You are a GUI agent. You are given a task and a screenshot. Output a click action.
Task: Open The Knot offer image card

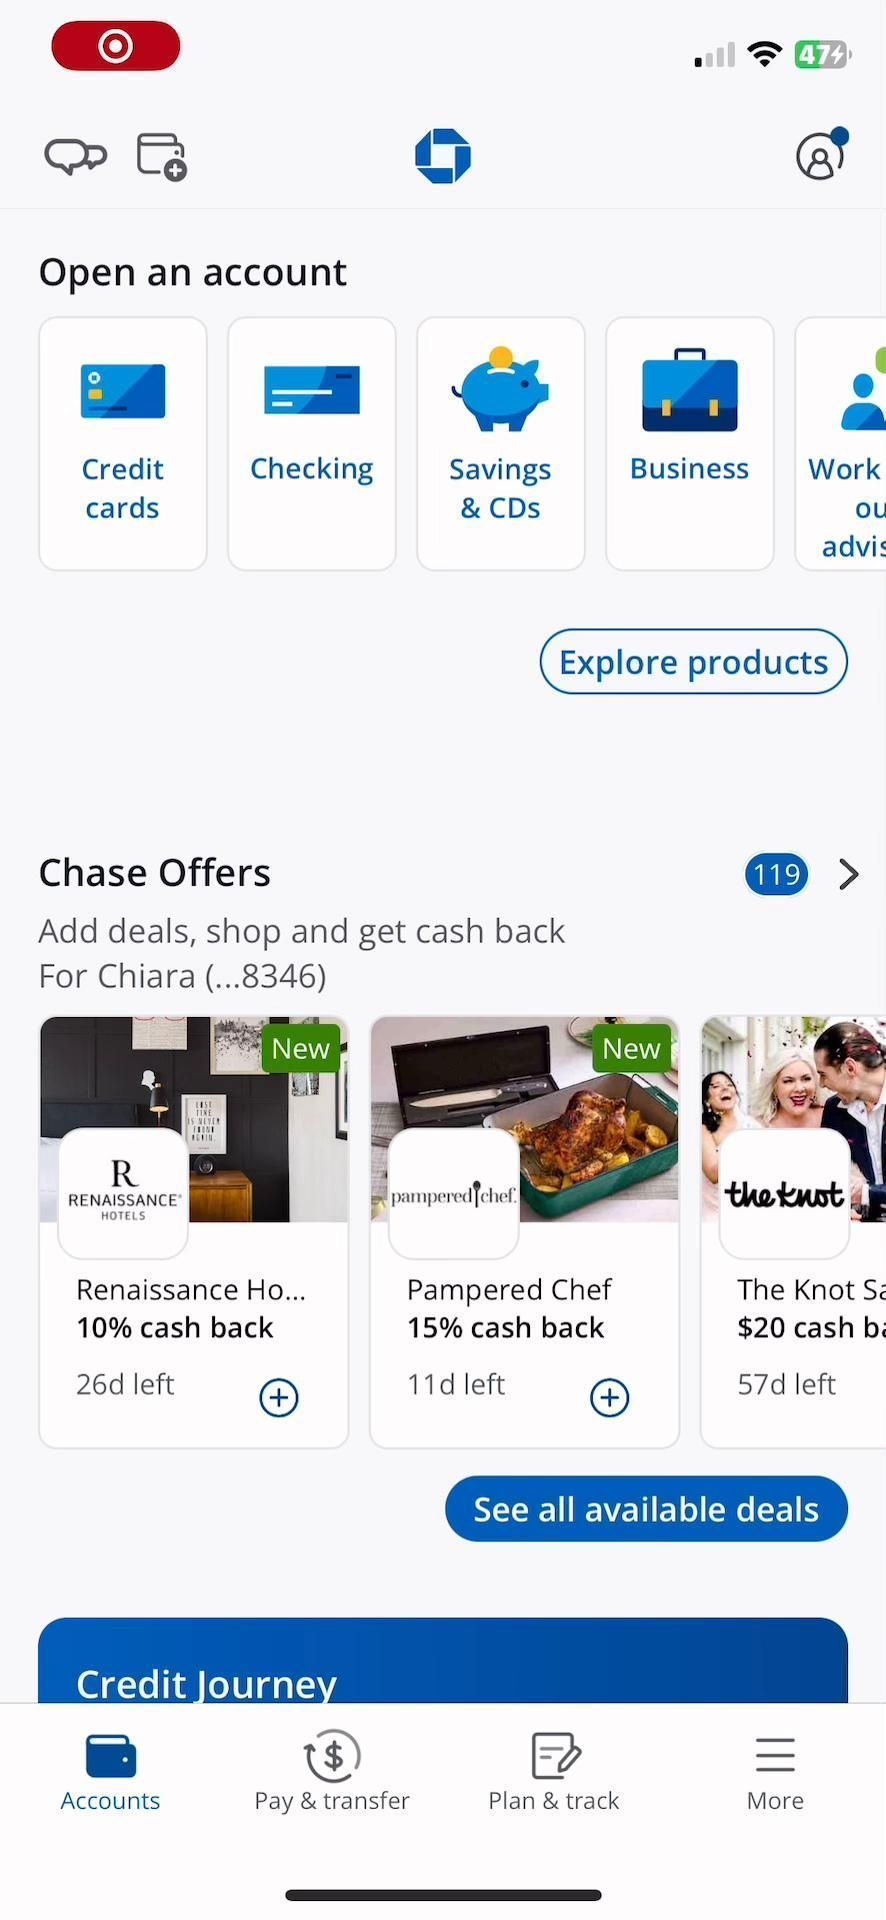(x=794, y=1232)
